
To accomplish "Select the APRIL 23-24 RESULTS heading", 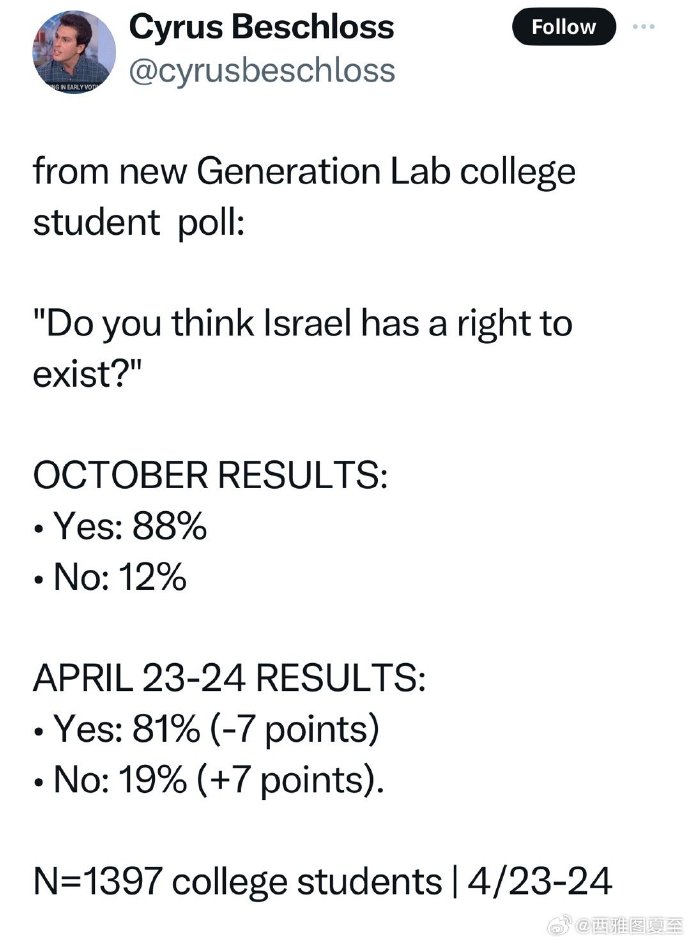I will [x=229, y=678].
